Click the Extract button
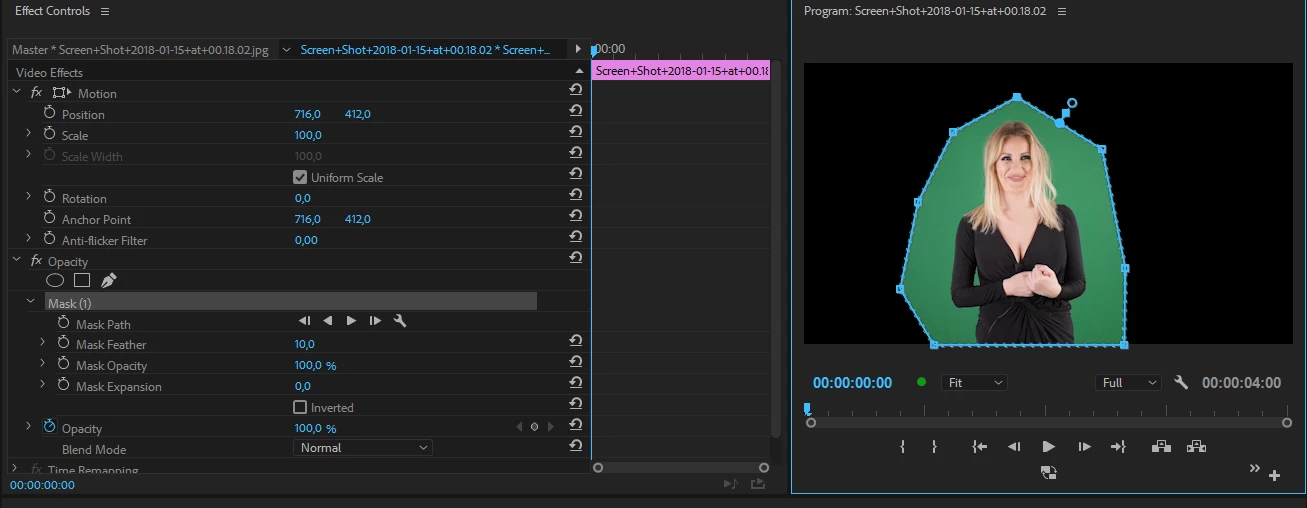Viewport: 1307px width, 508px height. click(1196, 447)
